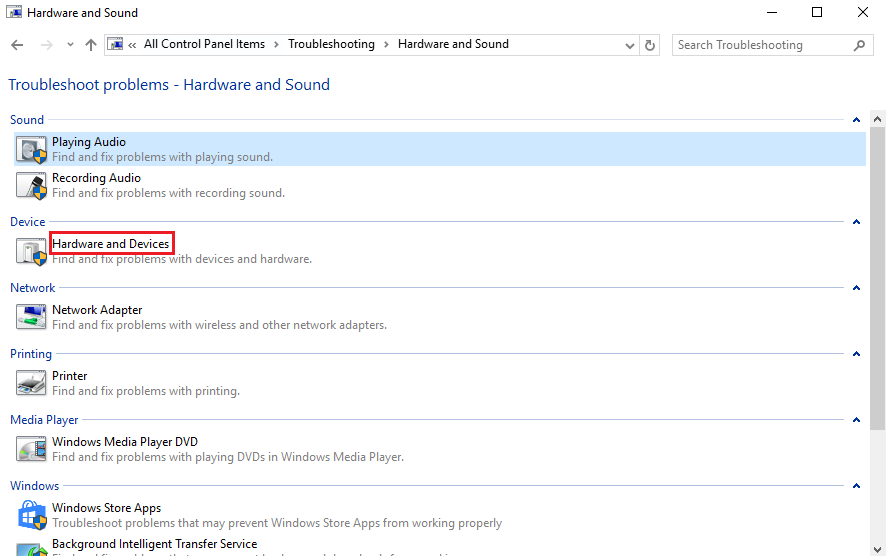
Task: Click the Recording Audio microphone icon
Action: click(x=32, y=186)
